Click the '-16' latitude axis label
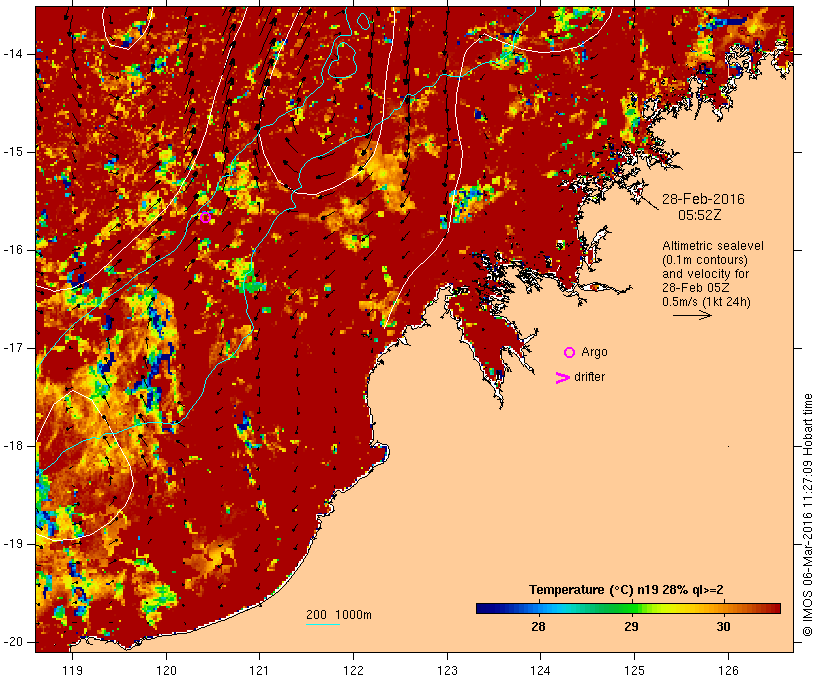The image size is (820, 680). (x=12, y=250)
